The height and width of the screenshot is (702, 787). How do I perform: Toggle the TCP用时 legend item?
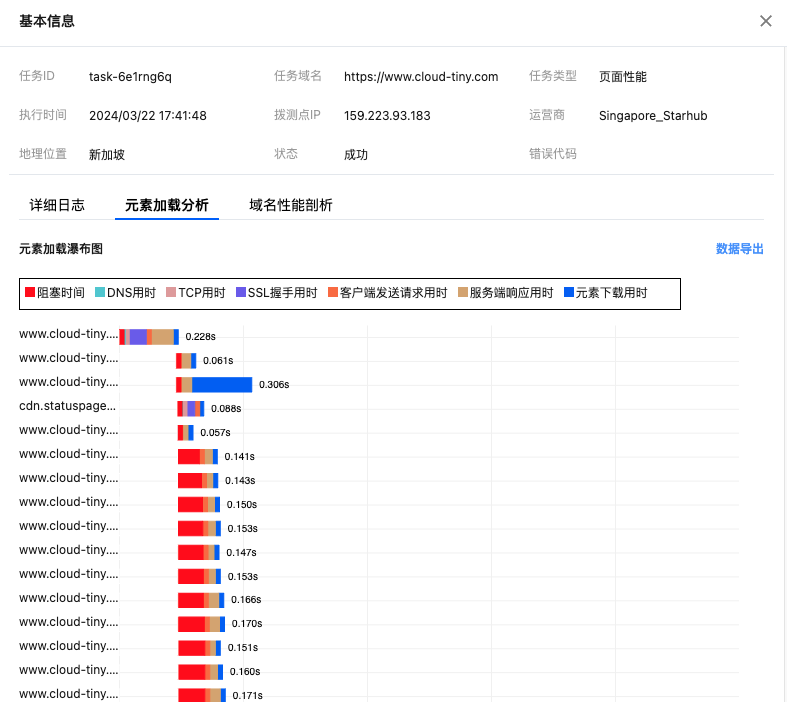pyautogui.click(x=195, y=293)
